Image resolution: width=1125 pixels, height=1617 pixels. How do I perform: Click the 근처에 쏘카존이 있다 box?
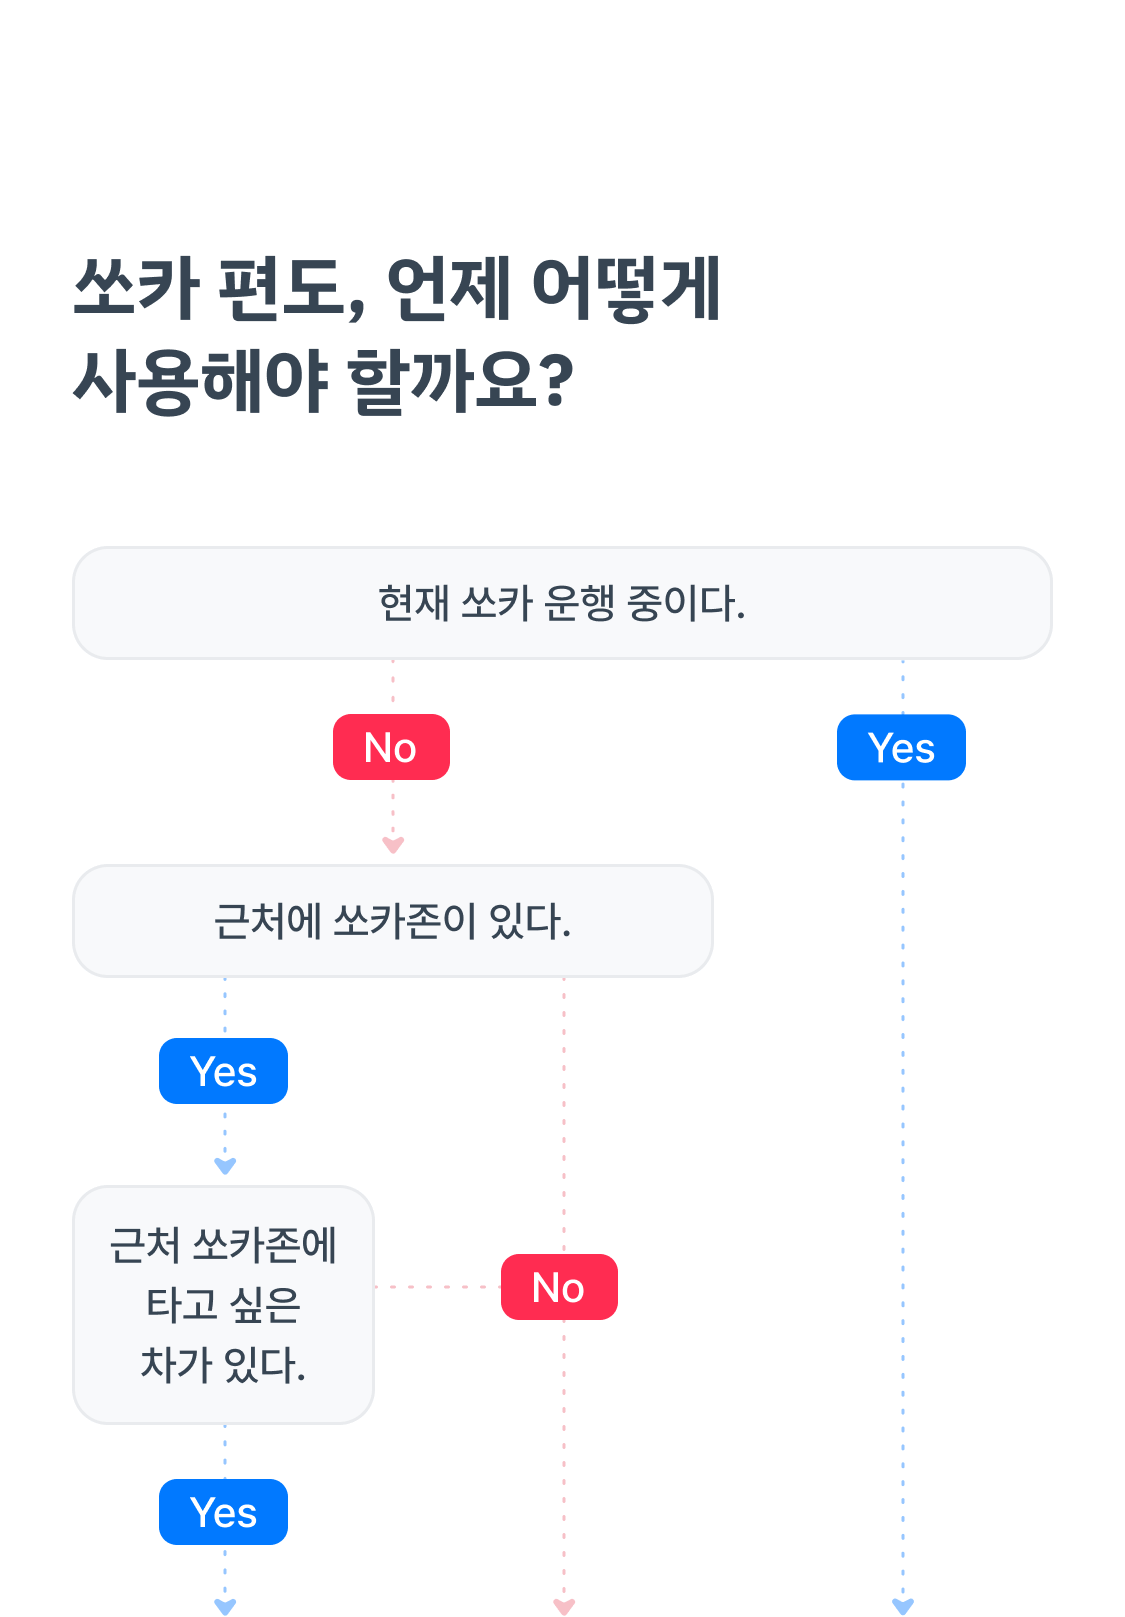point(392,921)
